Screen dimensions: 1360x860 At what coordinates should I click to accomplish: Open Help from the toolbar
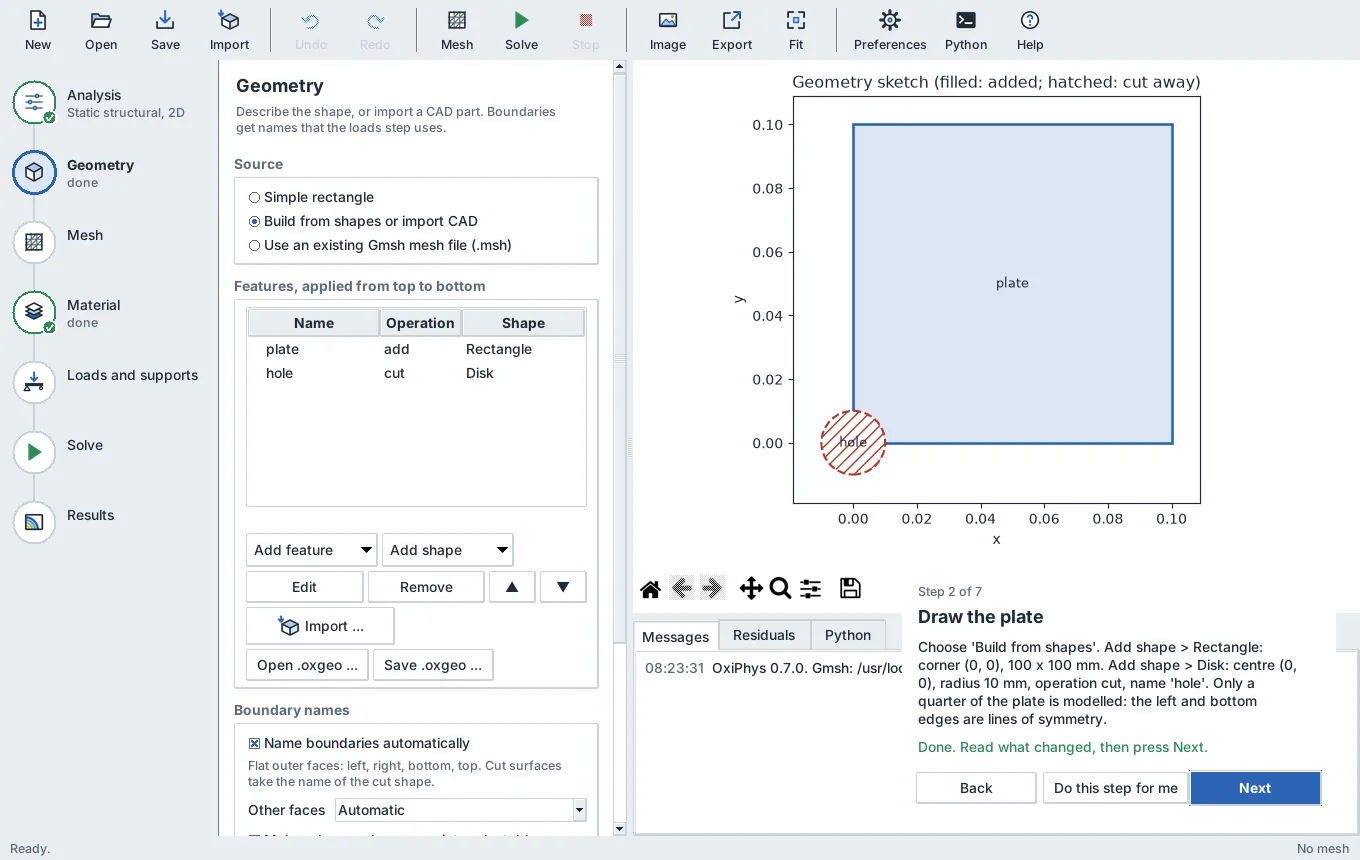(1030, 30)
